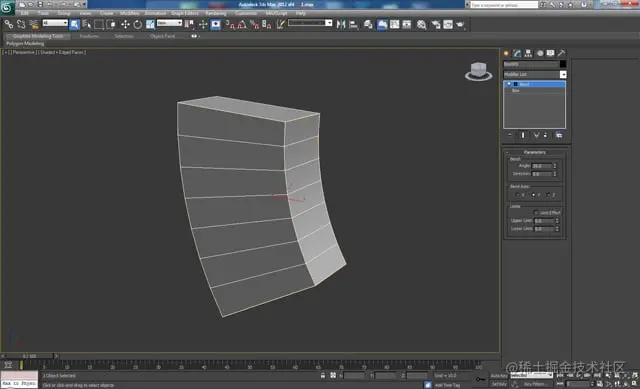Viewport: 640px width, 389px height.
Task: Open the Tools menu
Action: (x=43, y=13)
